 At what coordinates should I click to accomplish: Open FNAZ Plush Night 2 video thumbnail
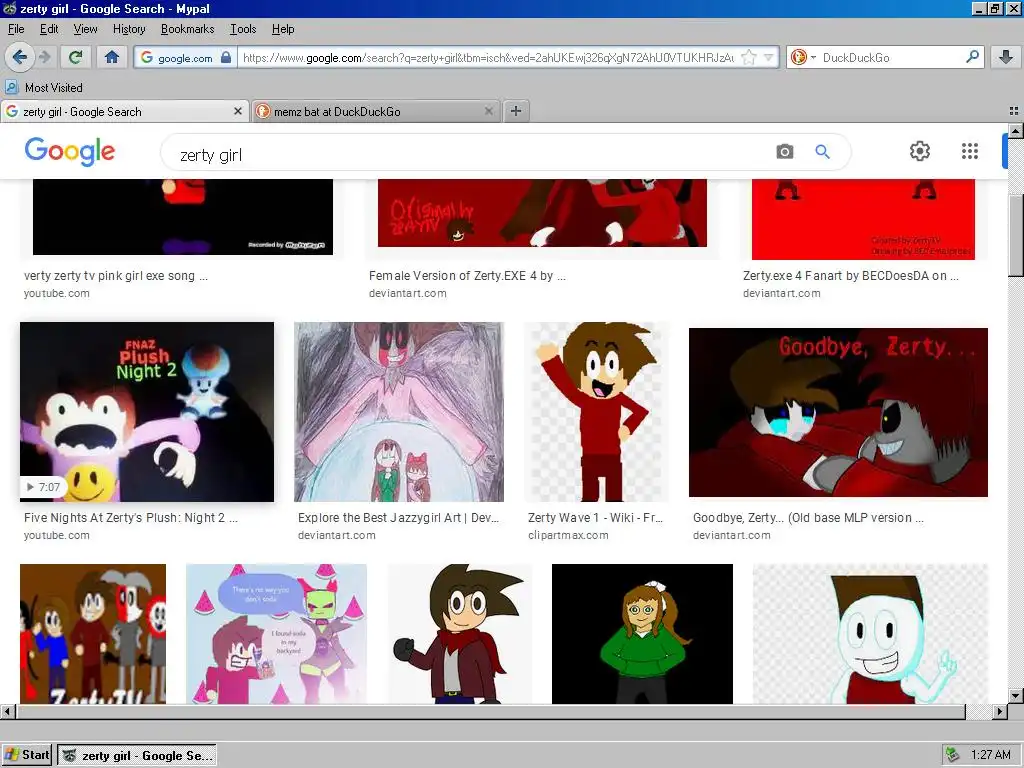[x=147, y=412]
